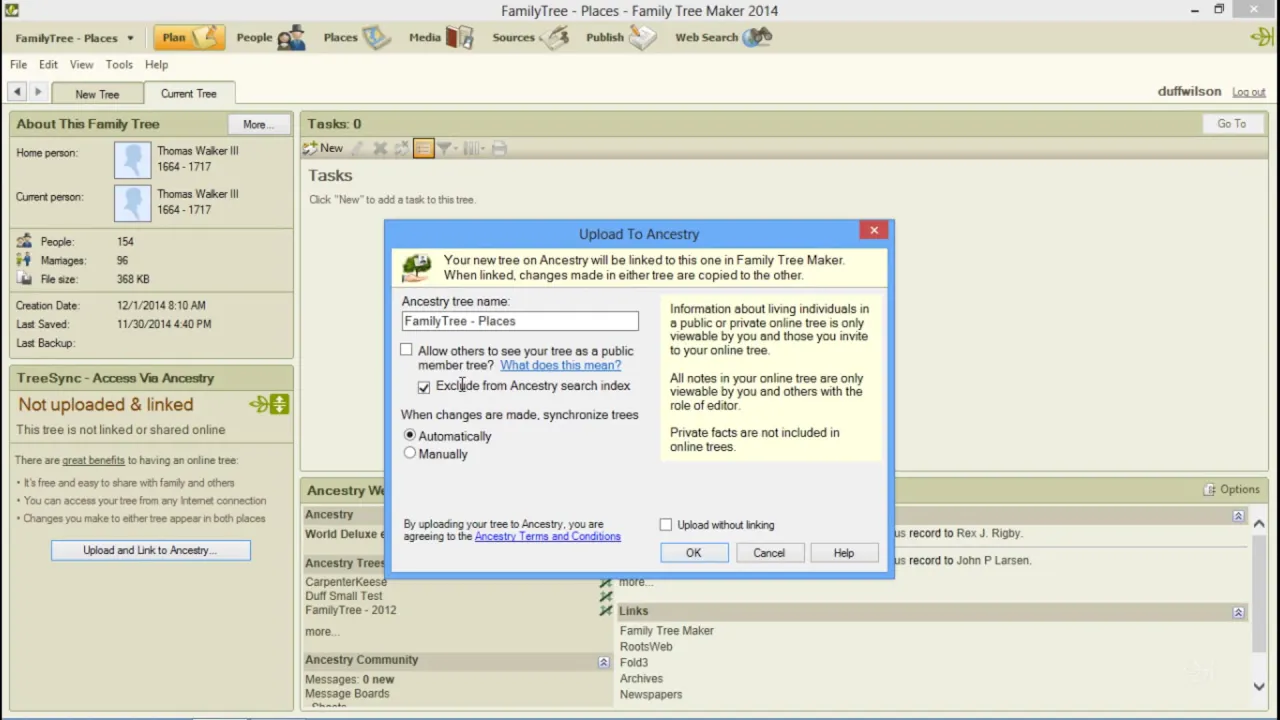Click the What does this mean? link
The width and height of the screenshot is (1280, 720).
[560, 365]
